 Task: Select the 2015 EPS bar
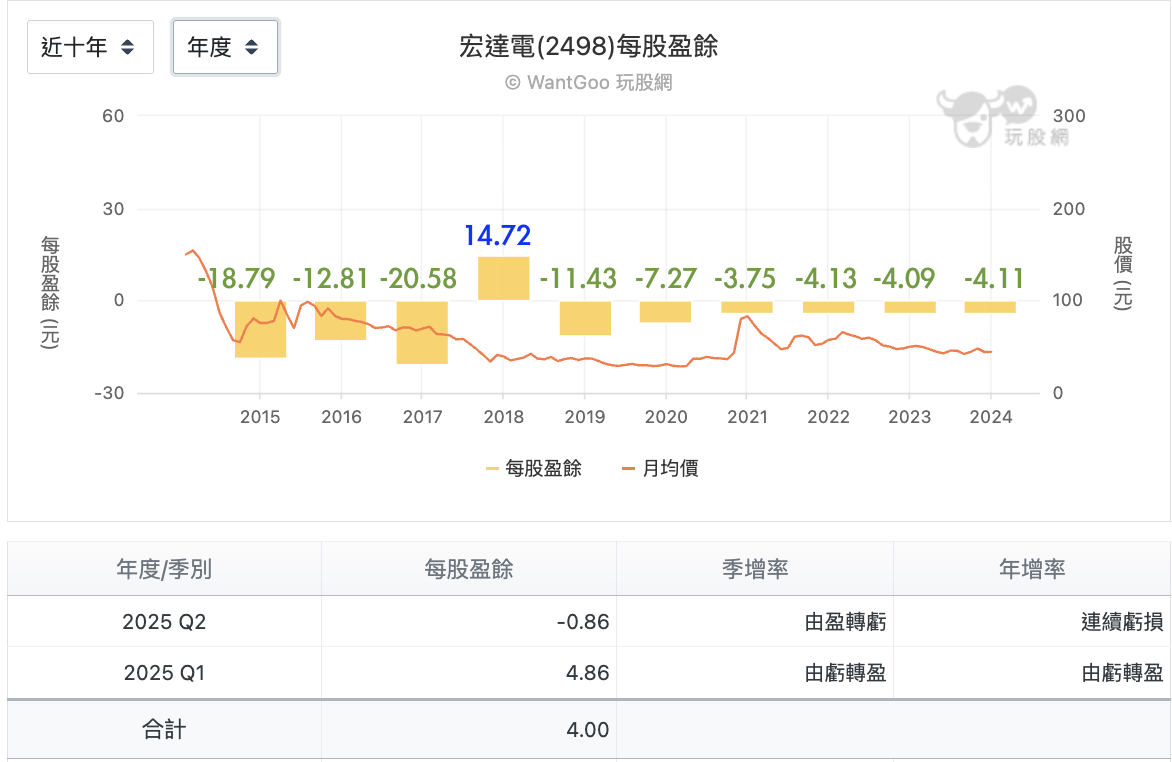click(x=260, y=329)
